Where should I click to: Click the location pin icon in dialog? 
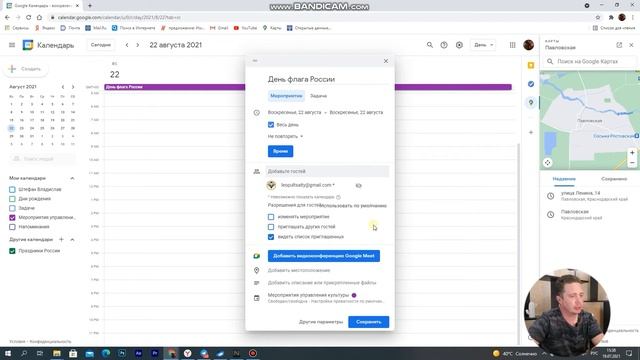256,270
